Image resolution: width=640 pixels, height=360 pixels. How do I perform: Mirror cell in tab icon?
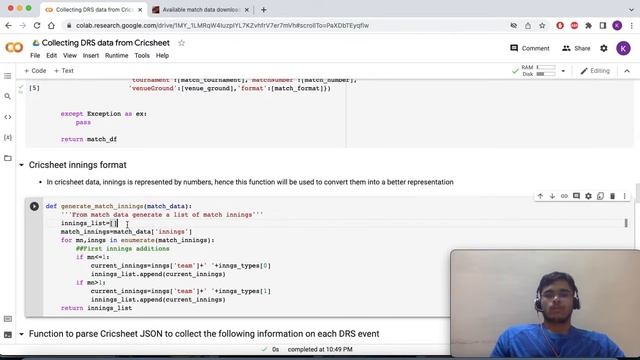click(600, 196)
